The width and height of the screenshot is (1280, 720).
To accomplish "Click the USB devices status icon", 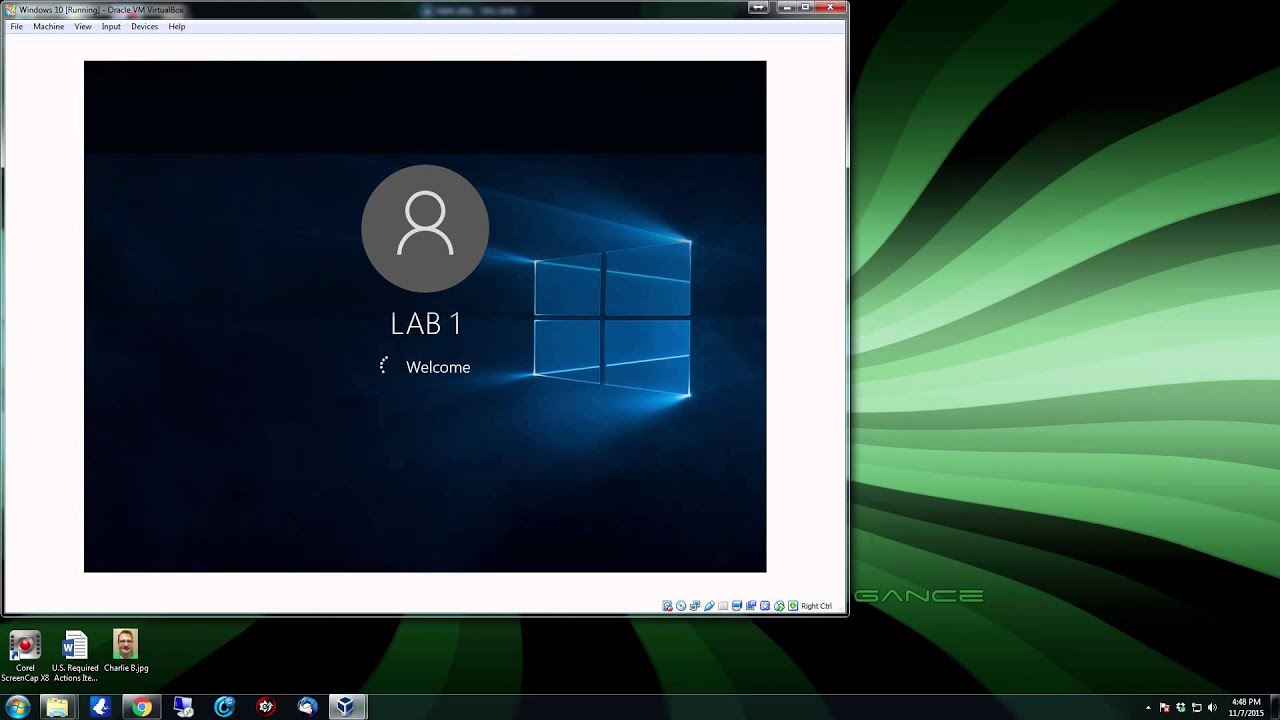I will pos(709,606).
